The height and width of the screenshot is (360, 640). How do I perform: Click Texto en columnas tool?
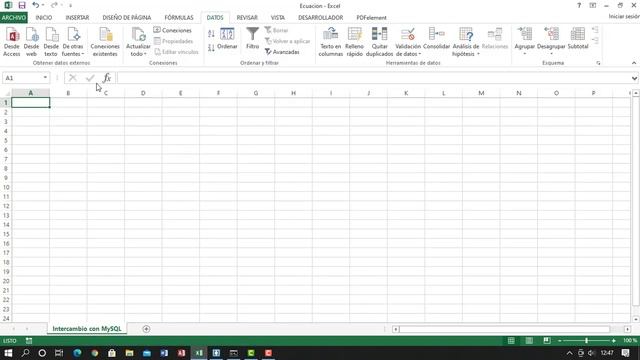[331, 42]
